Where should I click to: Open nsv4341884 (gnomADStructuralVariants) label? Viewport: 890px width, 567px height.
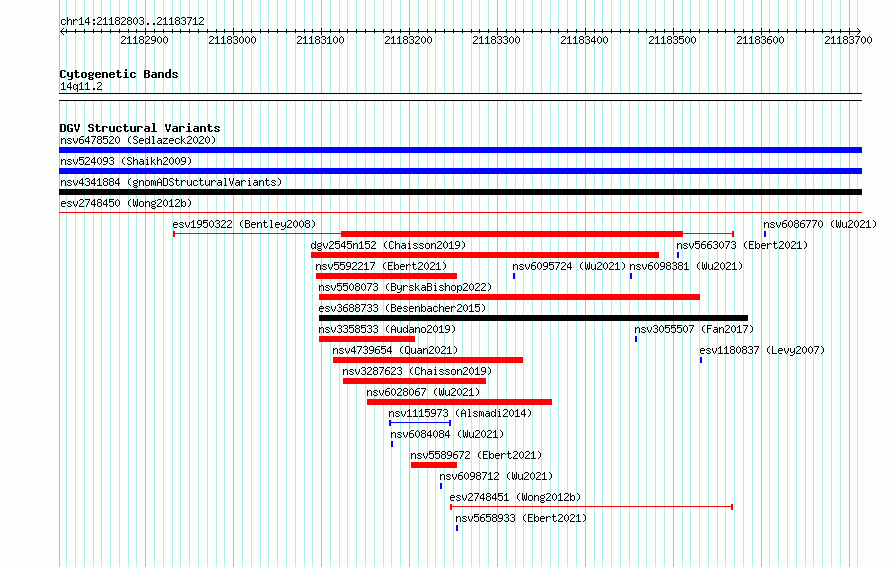[171, 182]
